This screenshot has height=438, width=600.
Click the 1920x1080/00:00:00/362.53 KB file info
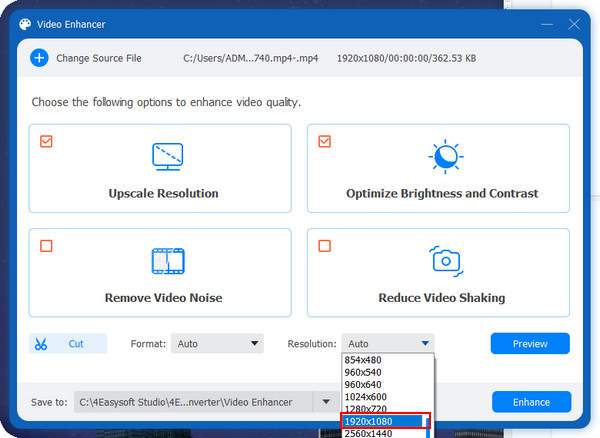(x=406, y=58)
